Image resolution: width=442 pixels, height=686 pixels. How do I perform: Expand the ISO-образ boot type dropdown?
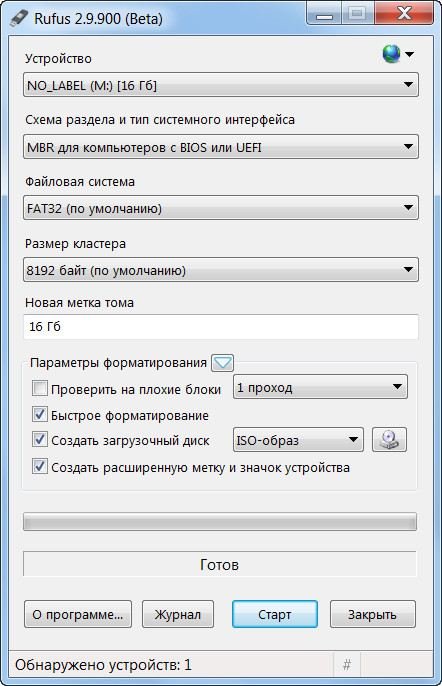[x=298, y=440]
